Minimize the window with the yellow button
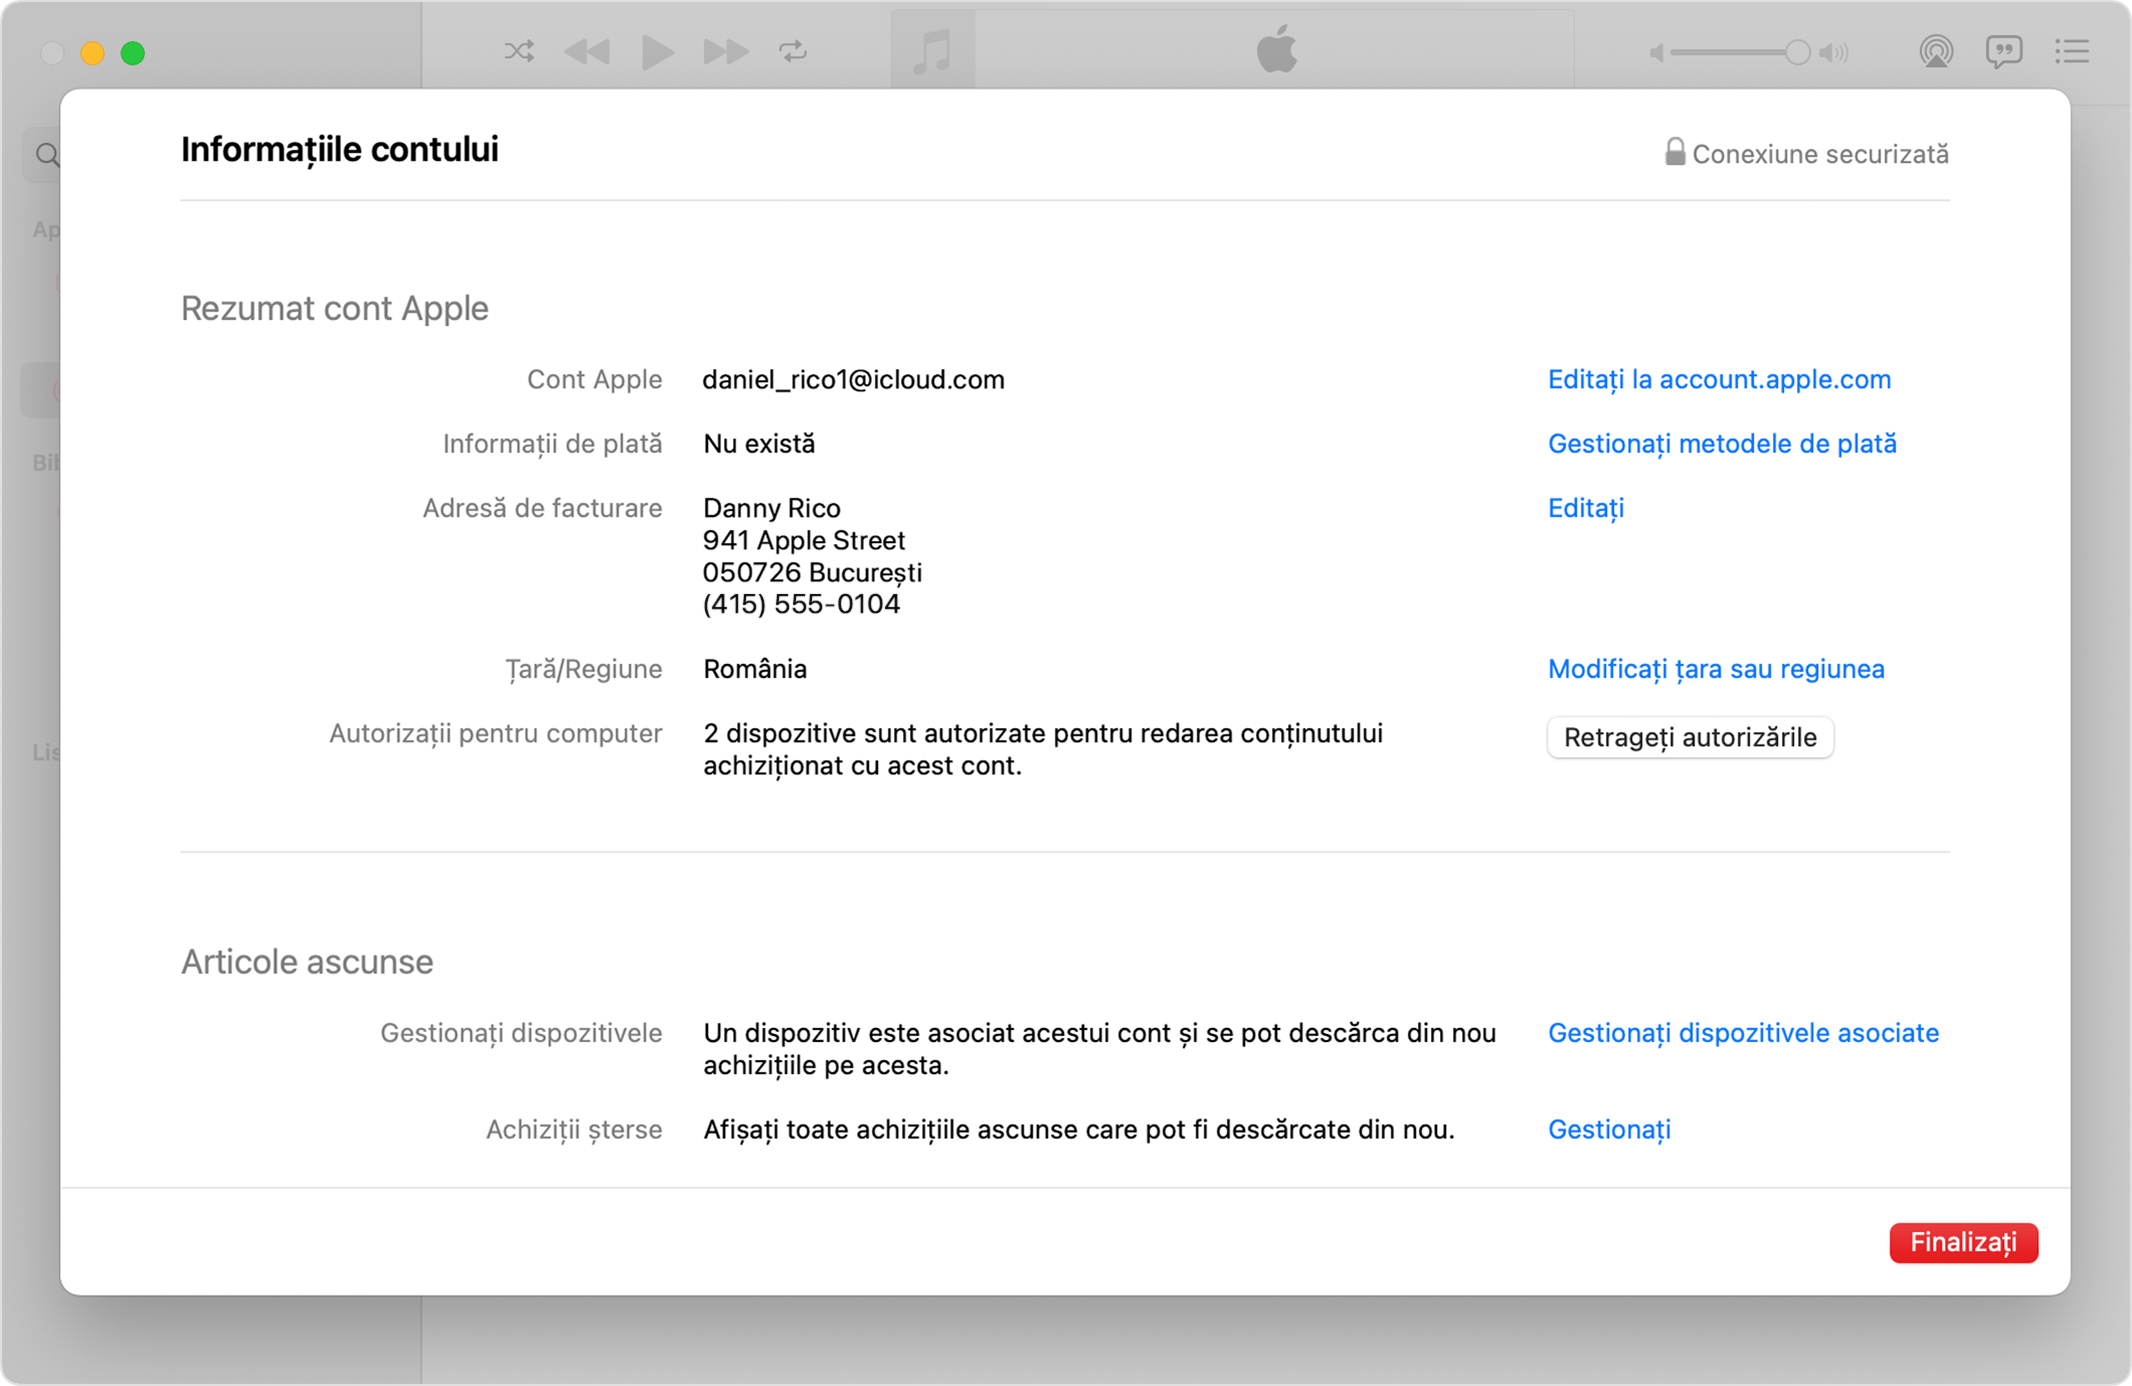 tap(92, 53)
